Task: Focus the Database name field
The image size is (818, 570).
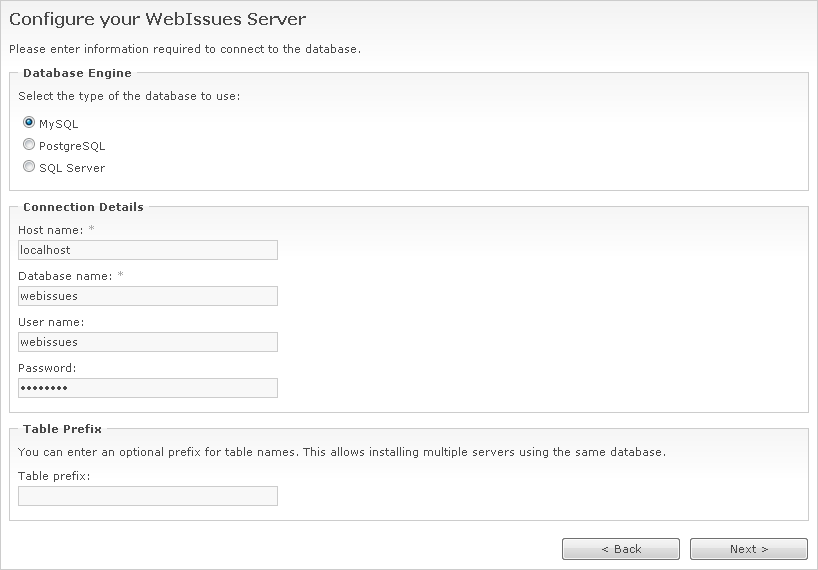Action: point(148,296)
